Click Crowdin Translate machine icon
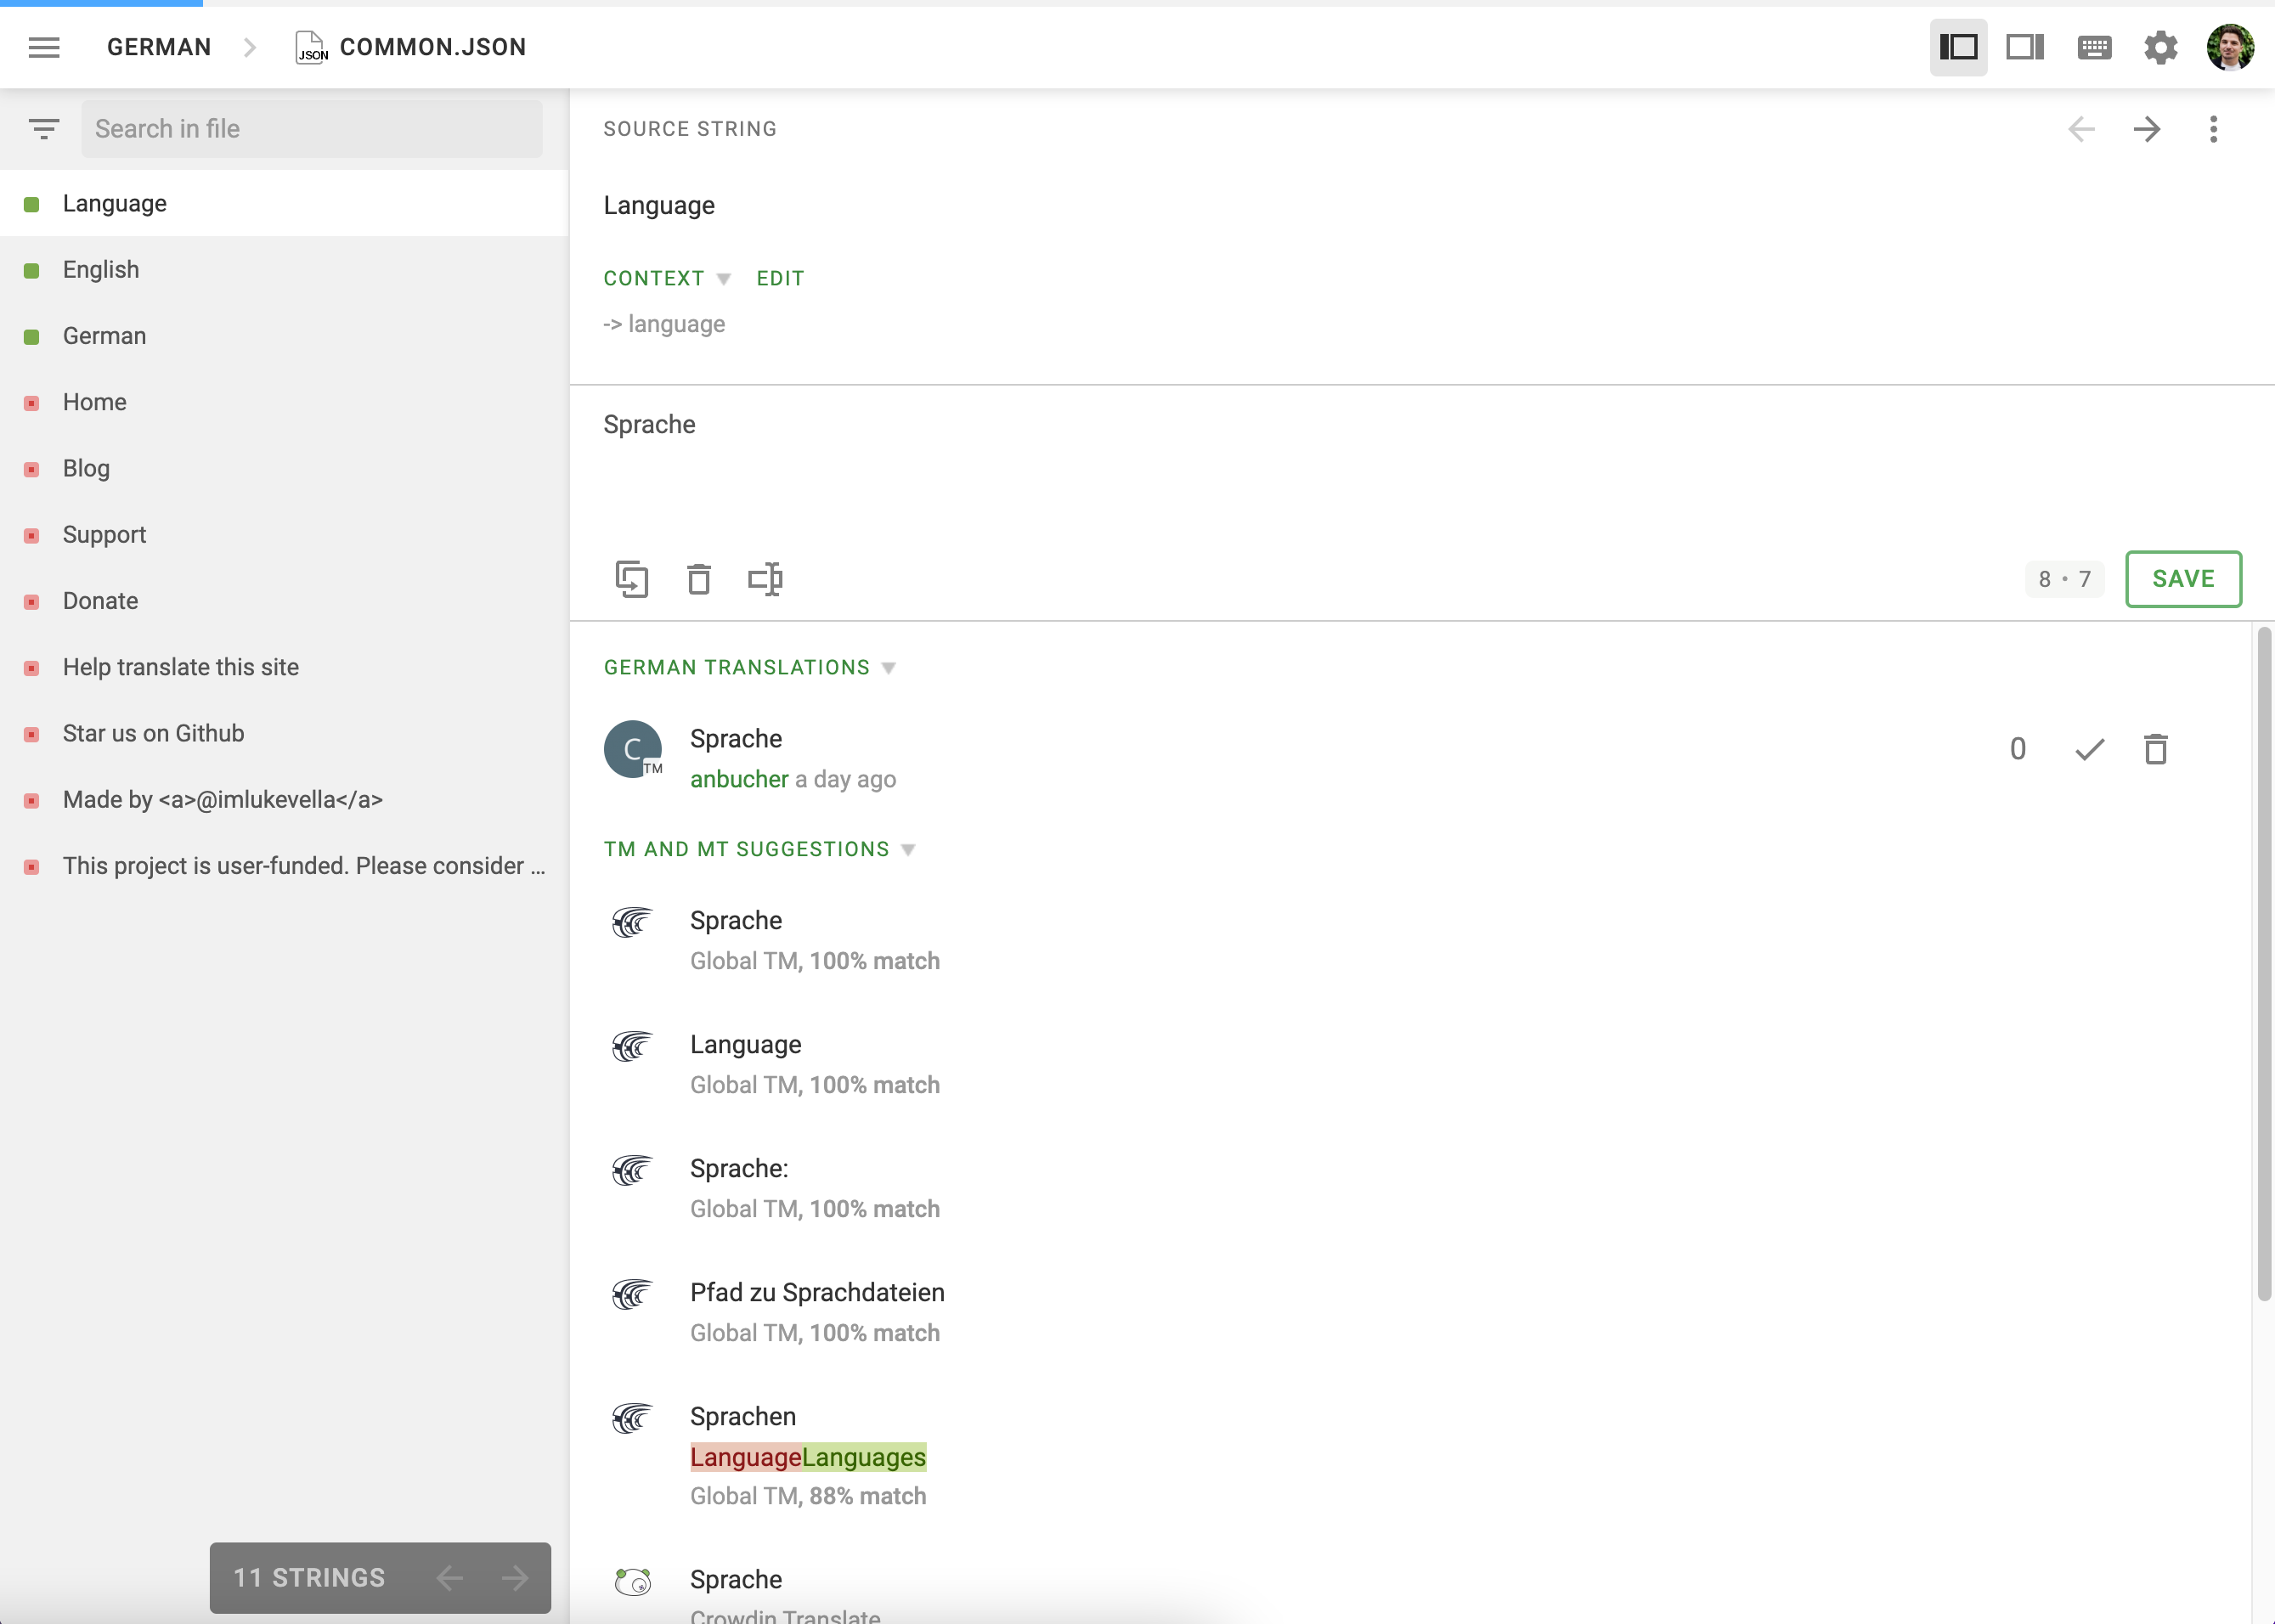 click(632, 1581)
